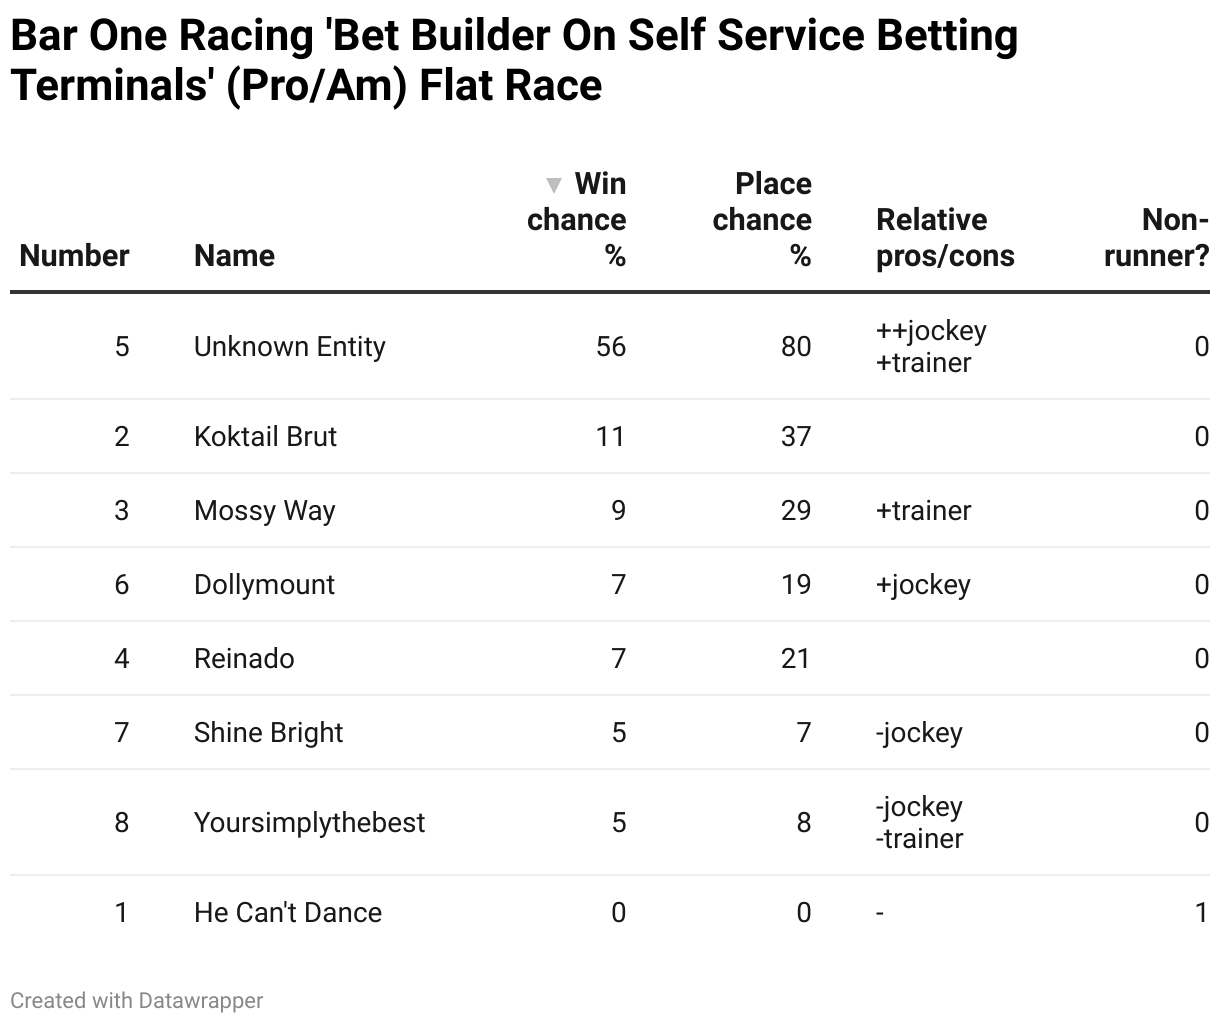Click He Can't Dance non-runner value 1
The width and height of the screenshot is (1220, 1024).
point(1201,913)
